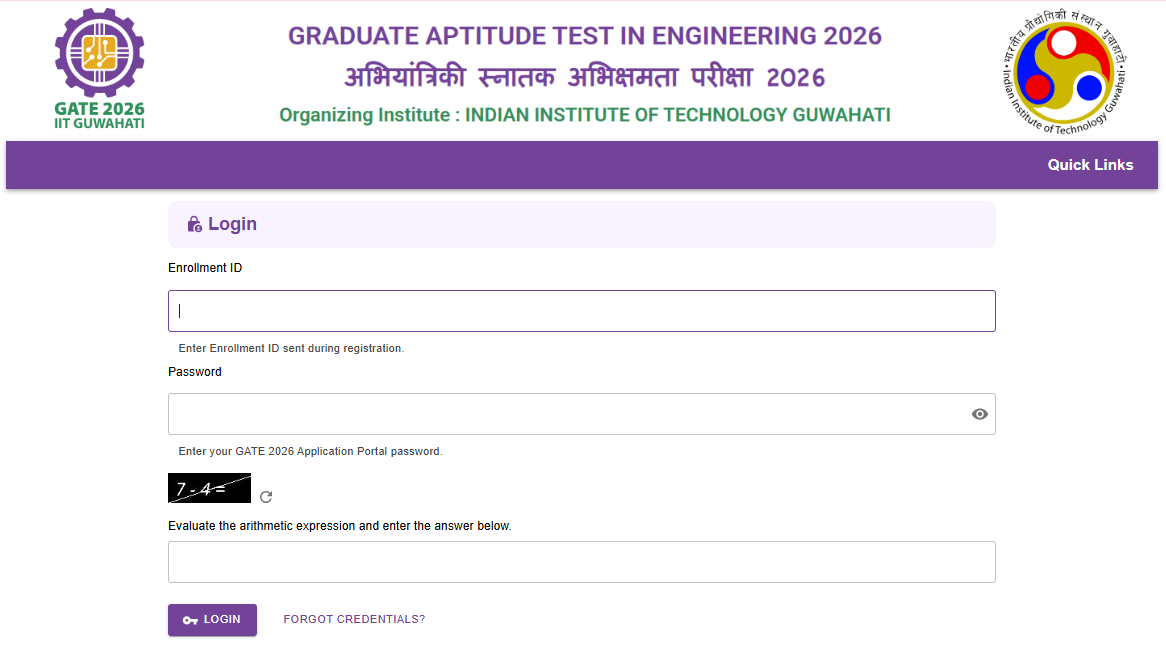The image size is (1166, 671).
Task: Click inside the Enrollment ID field
Action: 582,310
